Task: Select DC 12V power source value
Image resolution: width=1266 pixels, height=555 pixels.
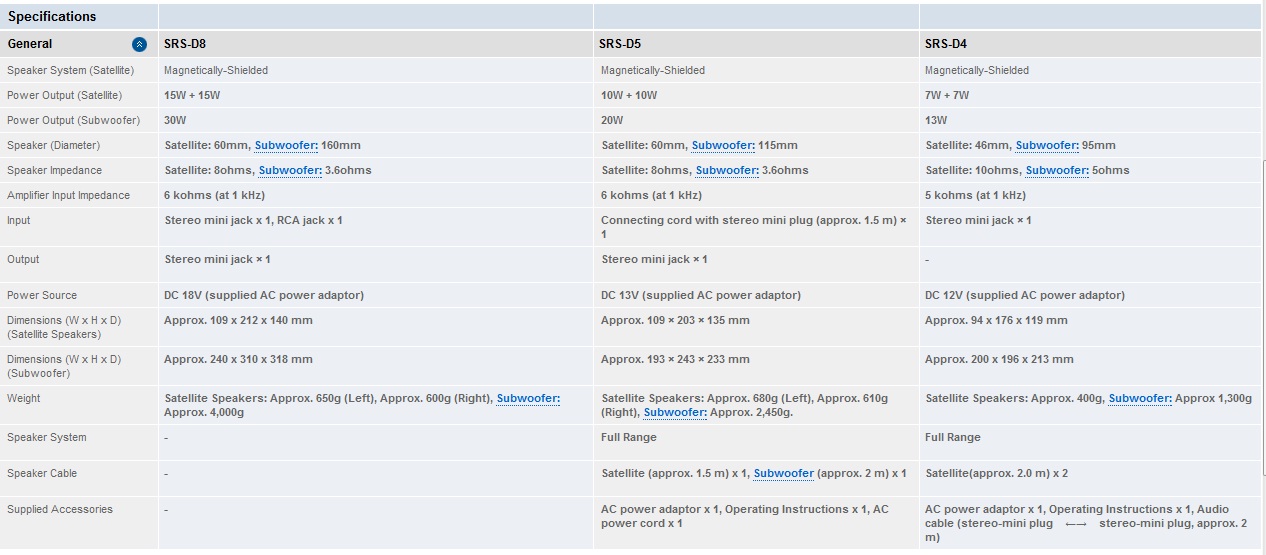Action: click(1025, 295)
